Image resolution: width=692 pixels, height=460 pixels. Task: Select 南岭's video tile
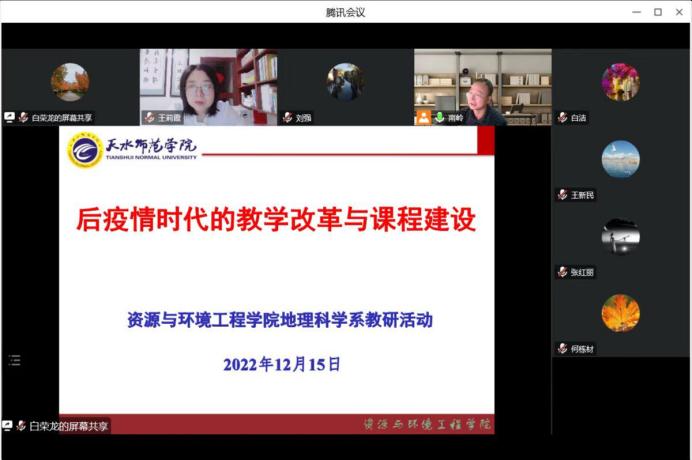(x=482, y=85)
